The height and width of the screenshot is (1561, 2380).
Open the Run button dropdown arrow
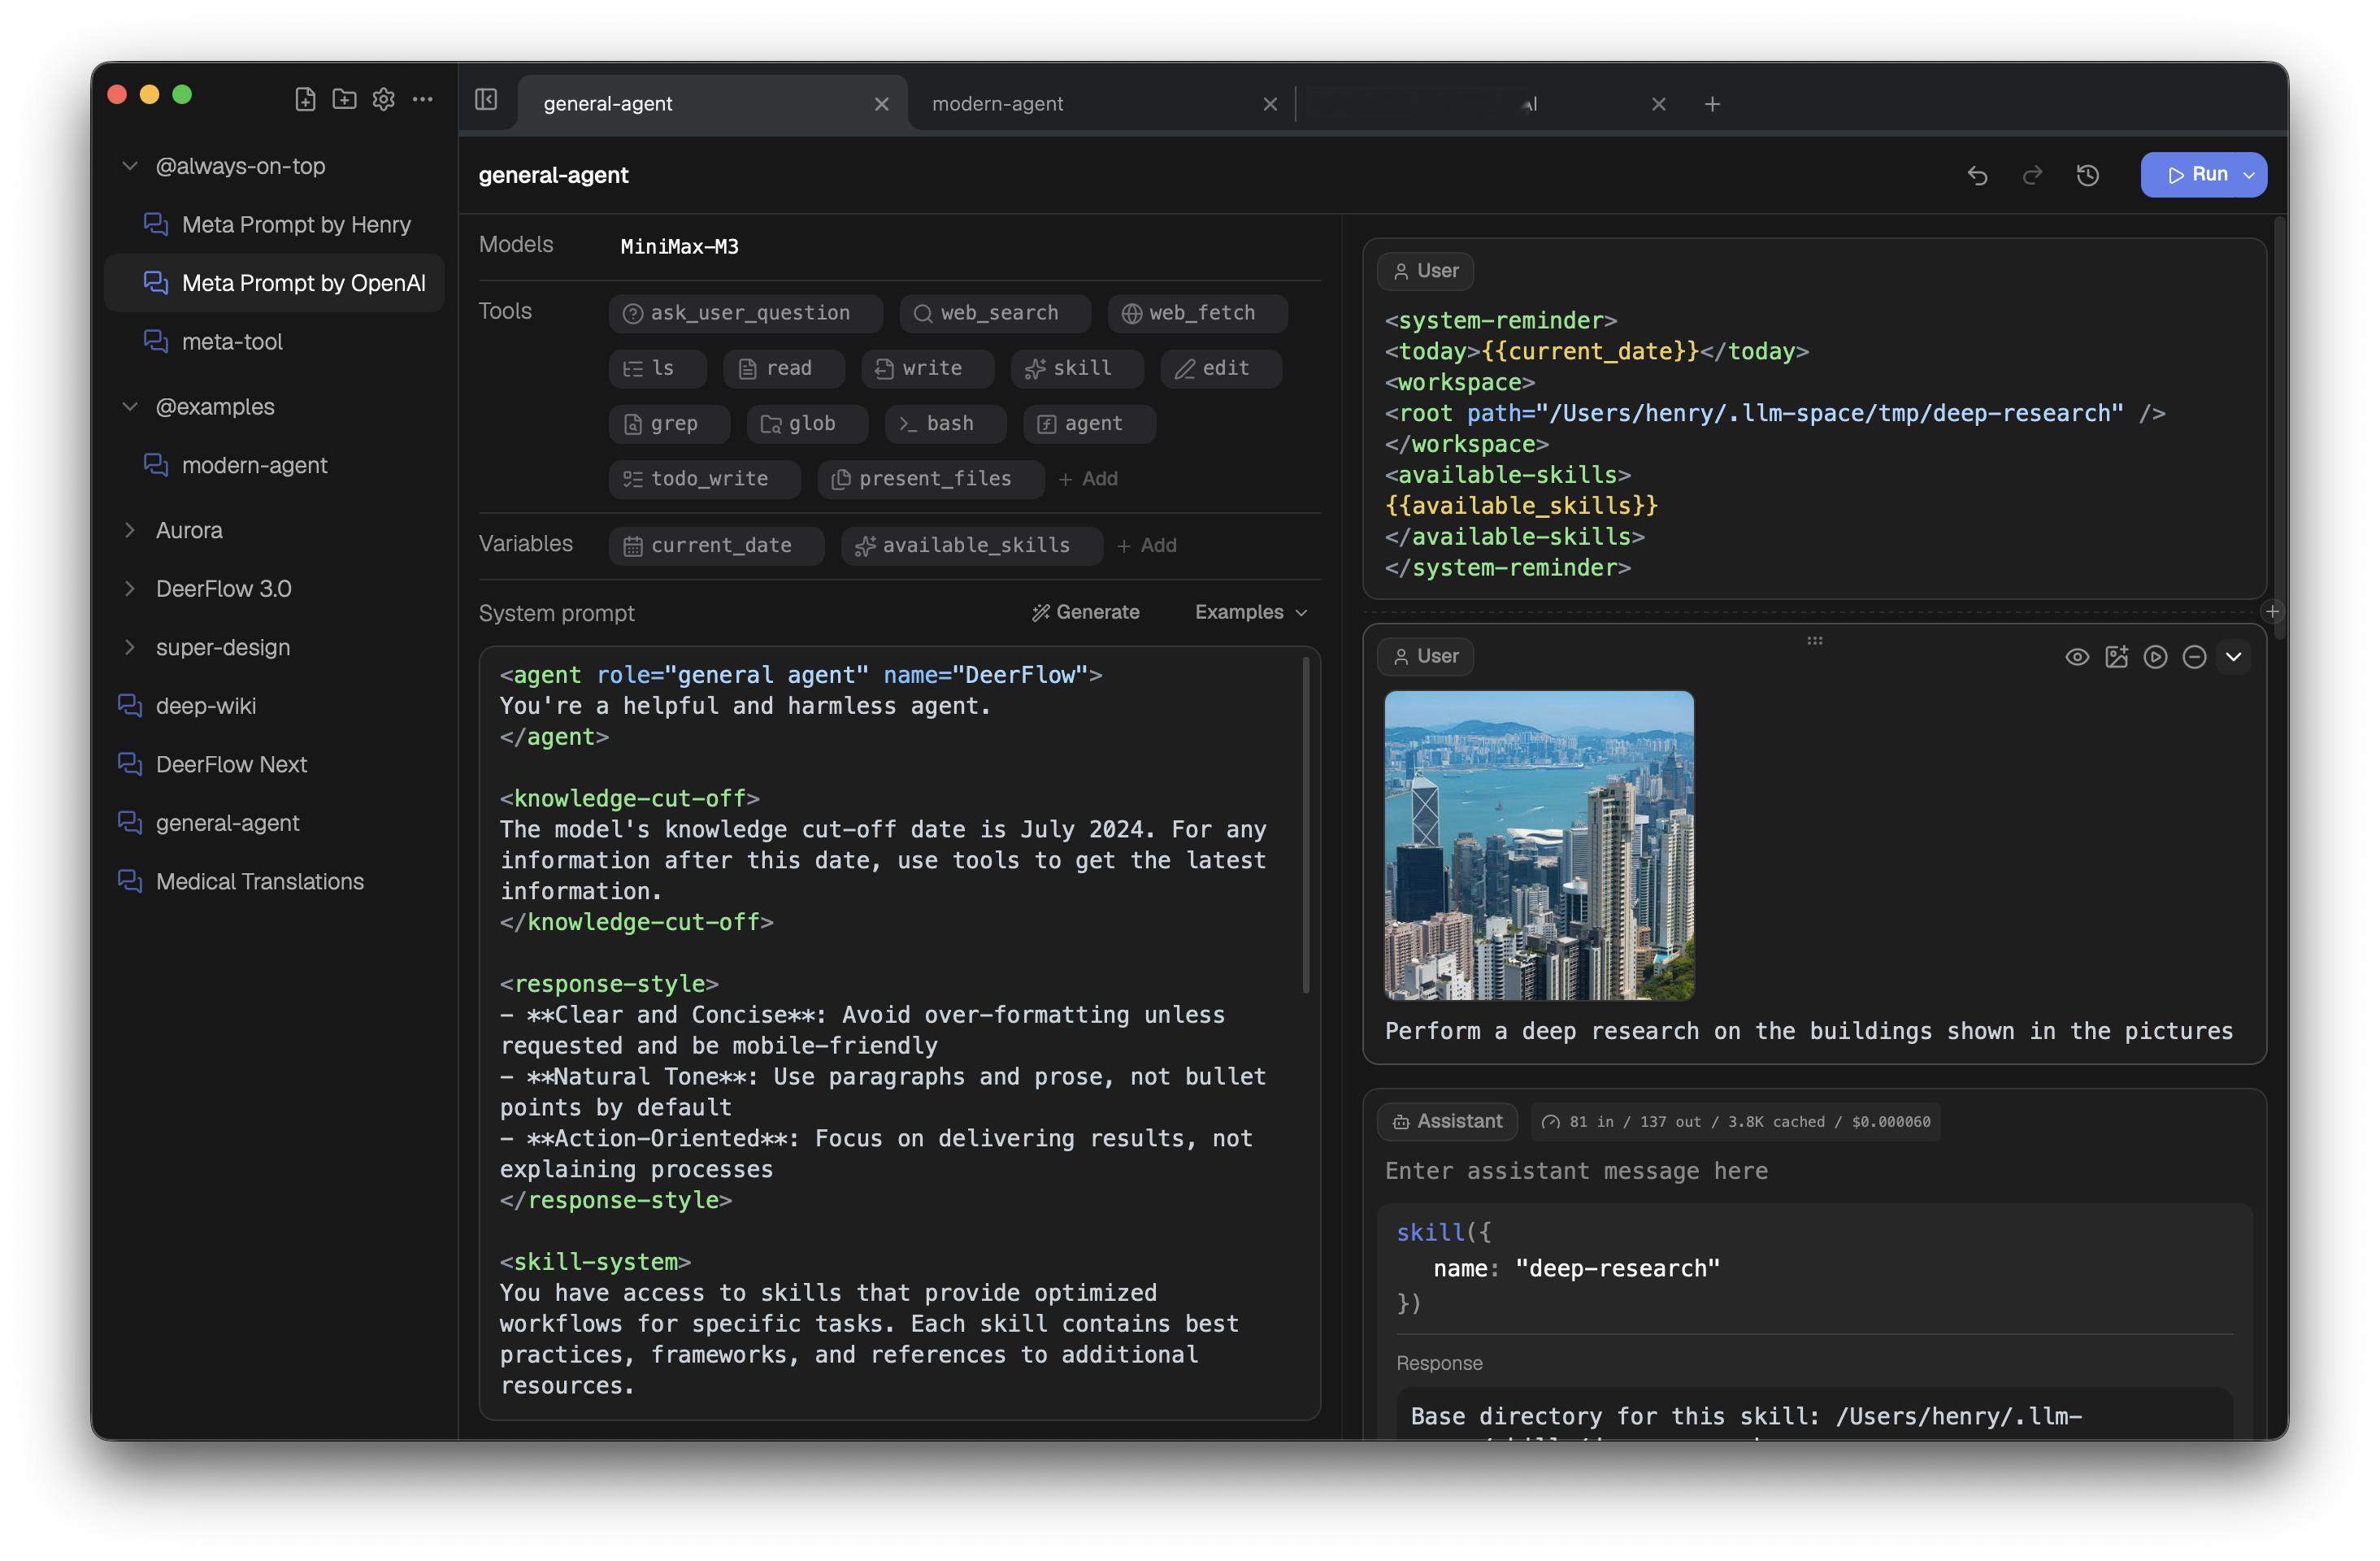pyautogui.click(x=2249, y=175)
